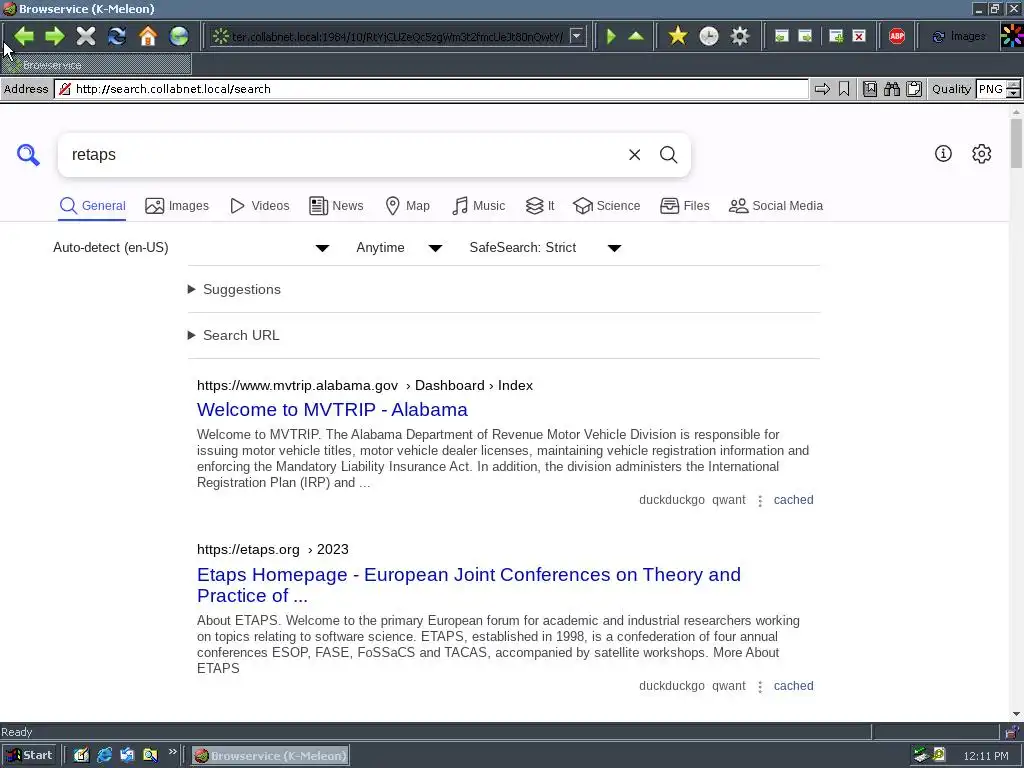Viewport: 1024px width, 768px height.
Task: Click the clipboard icon near Quality
Action: (914, 89)
